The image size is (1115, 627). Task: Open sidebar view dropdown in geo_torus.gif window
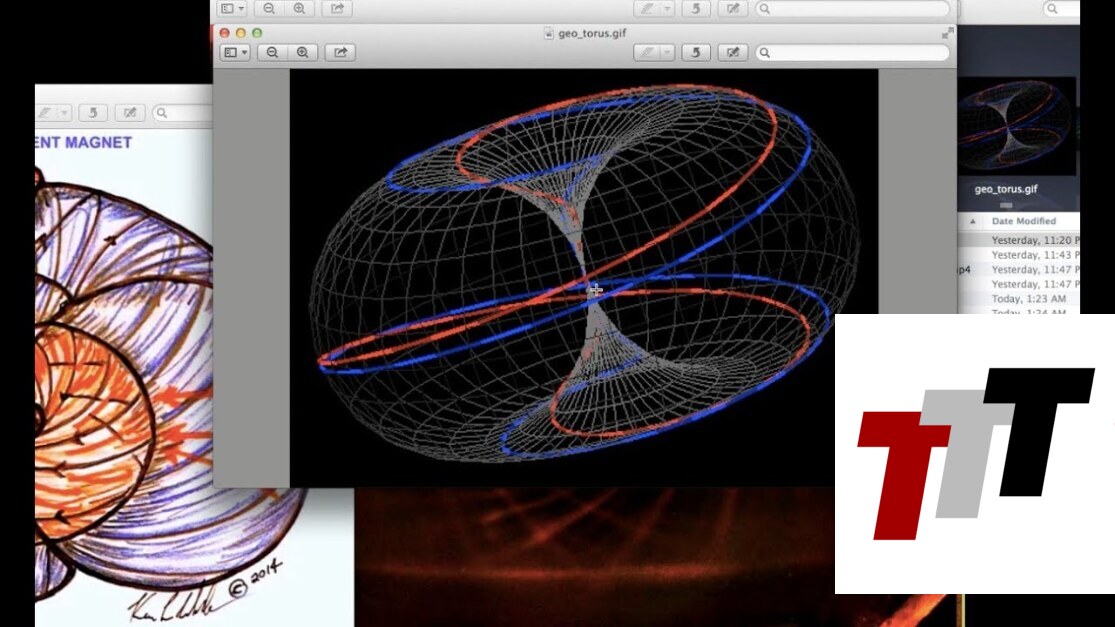[x=235, y=52]
